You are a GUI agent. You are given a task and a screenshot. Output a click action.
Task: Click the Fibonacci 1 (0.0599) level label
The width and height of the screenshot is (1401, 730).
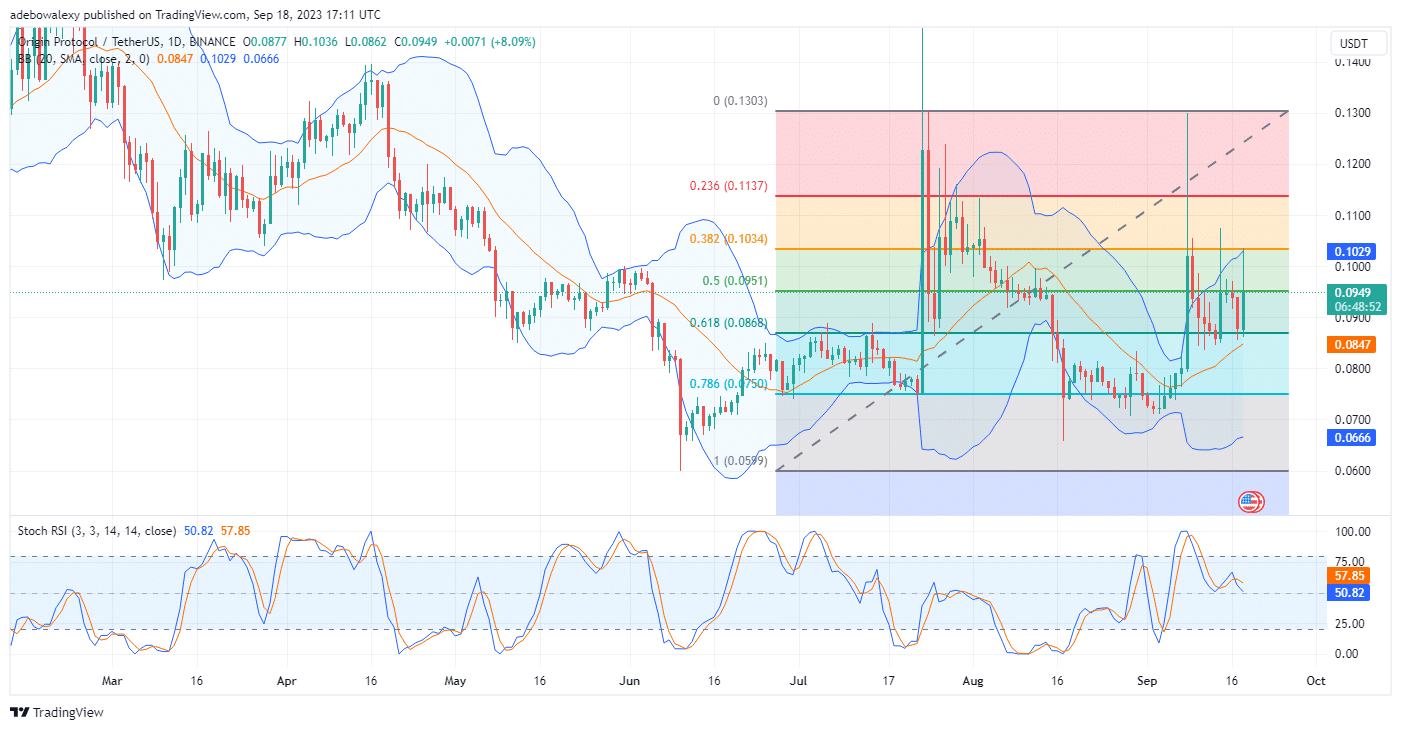click(739, 461)
